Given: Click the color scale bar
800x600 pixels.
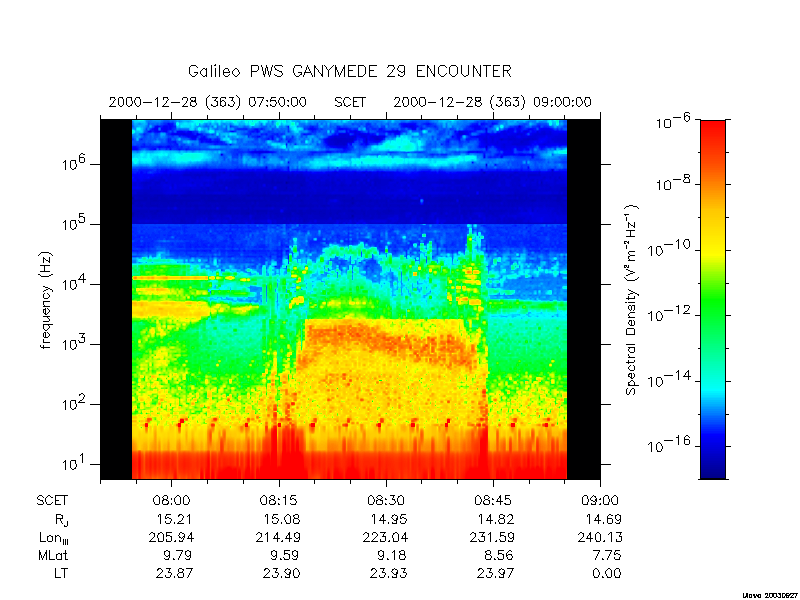Looking at the screenshot, I should pos(713,299).
